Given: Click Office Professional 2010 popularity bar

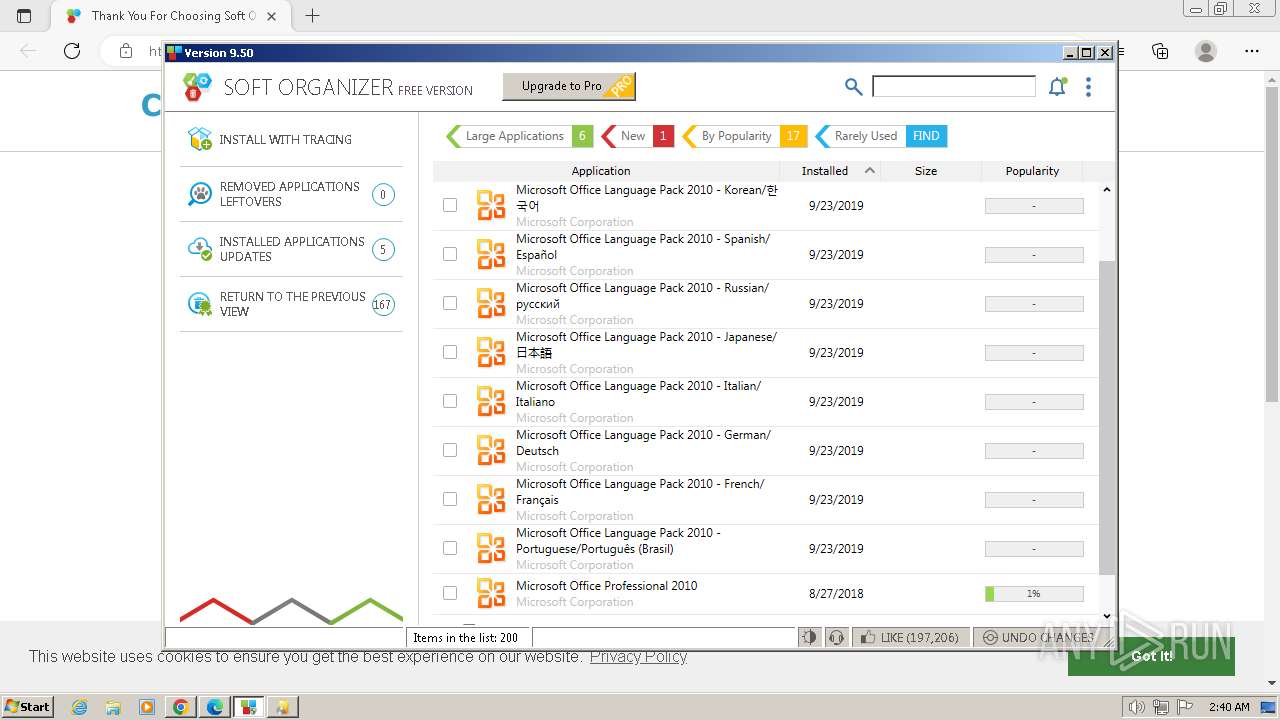Looking at the screenshot, I should 1034,593.
